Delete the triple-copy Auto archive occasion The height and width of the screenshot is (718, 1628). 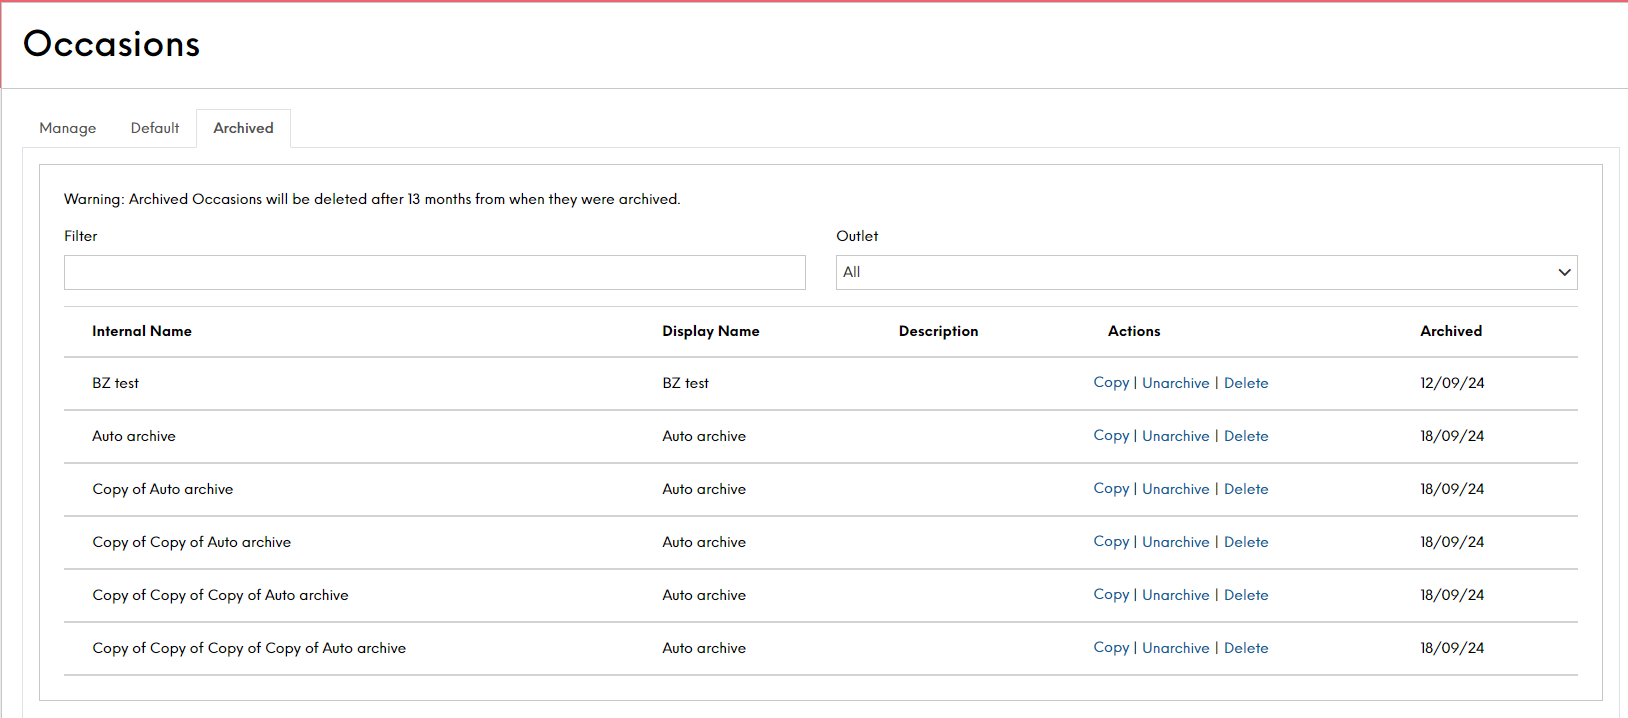point(1246,595)
